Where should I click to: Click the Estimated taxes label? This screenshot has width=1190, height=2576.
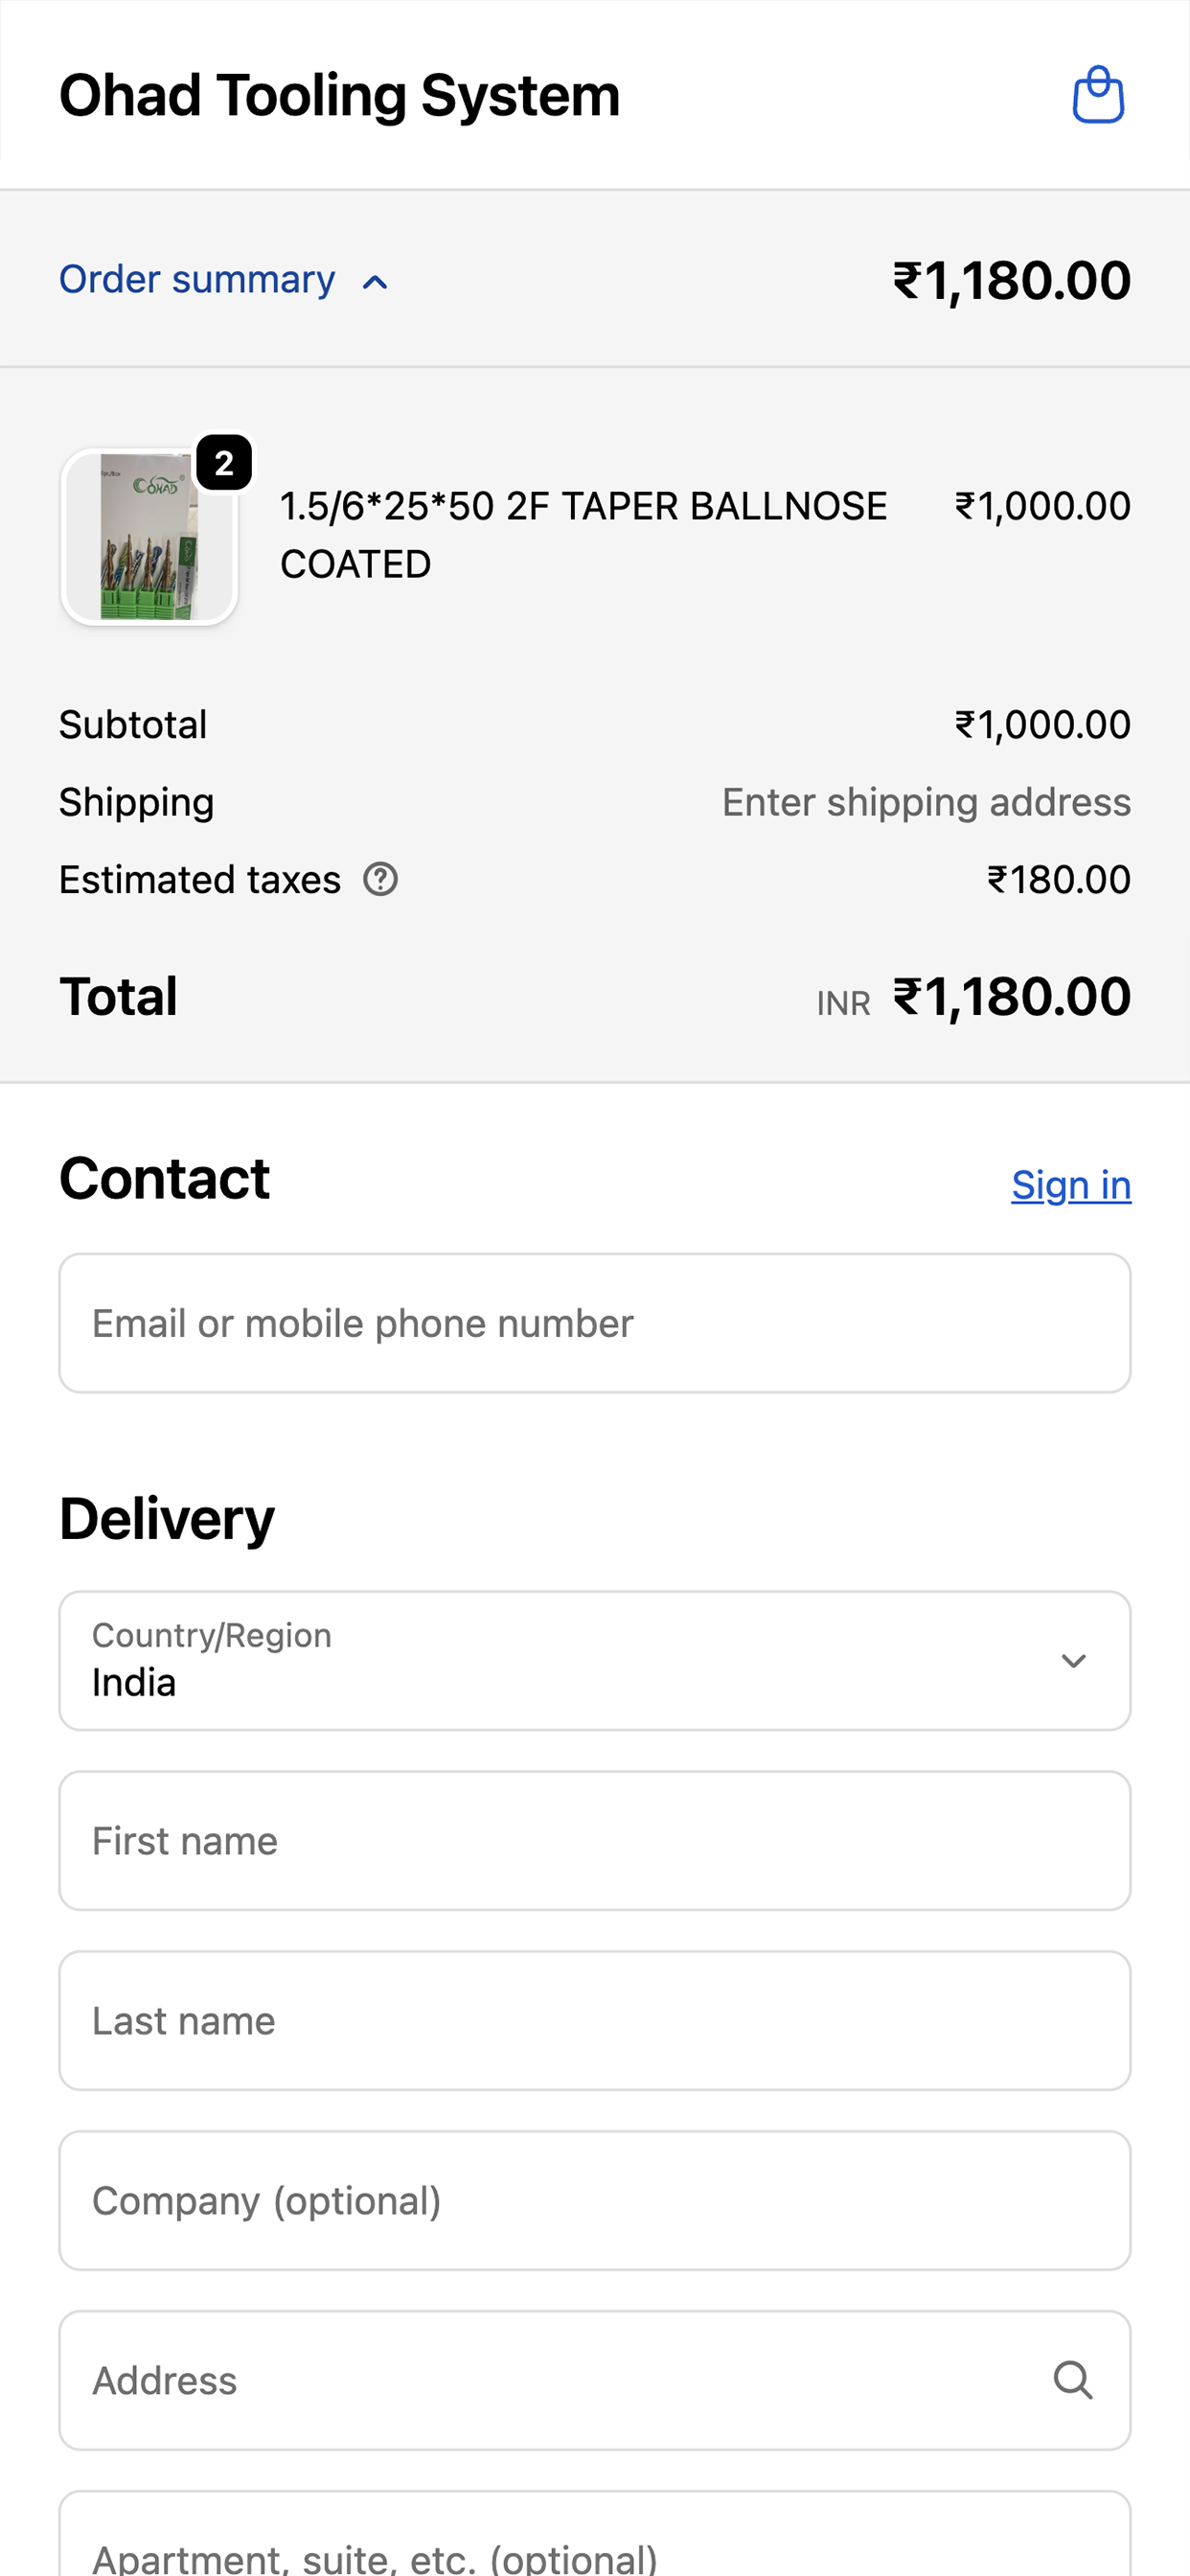coord(200,880)
